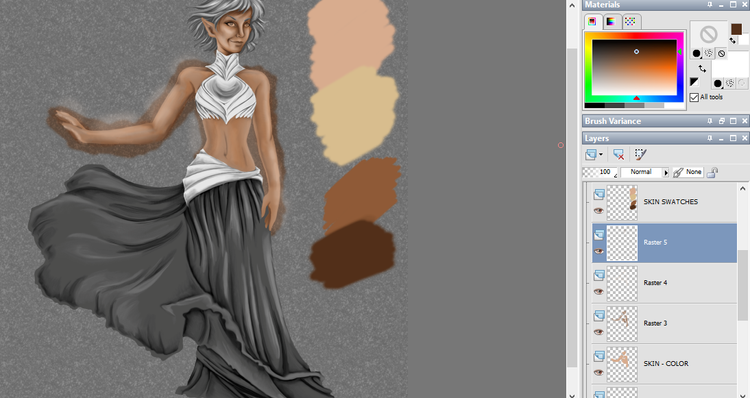The height and width of the screenshot is (398, 750).
Task: Toggle the All tools checkbox
Action: pos(694,97)
